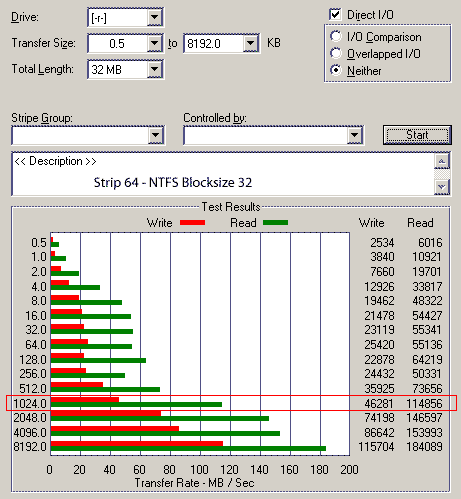Click the red write bar for 4096.0
The width and height of the screenshot is (461, 499).
tap(115, 429)
